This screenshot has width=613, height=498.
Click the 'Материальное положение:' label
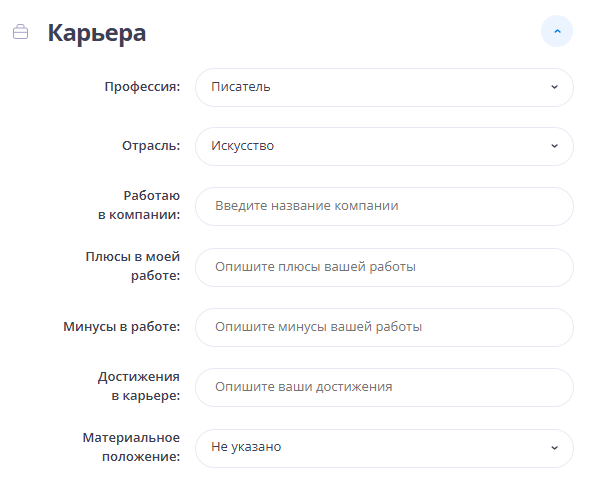click(x=131, y=447)
